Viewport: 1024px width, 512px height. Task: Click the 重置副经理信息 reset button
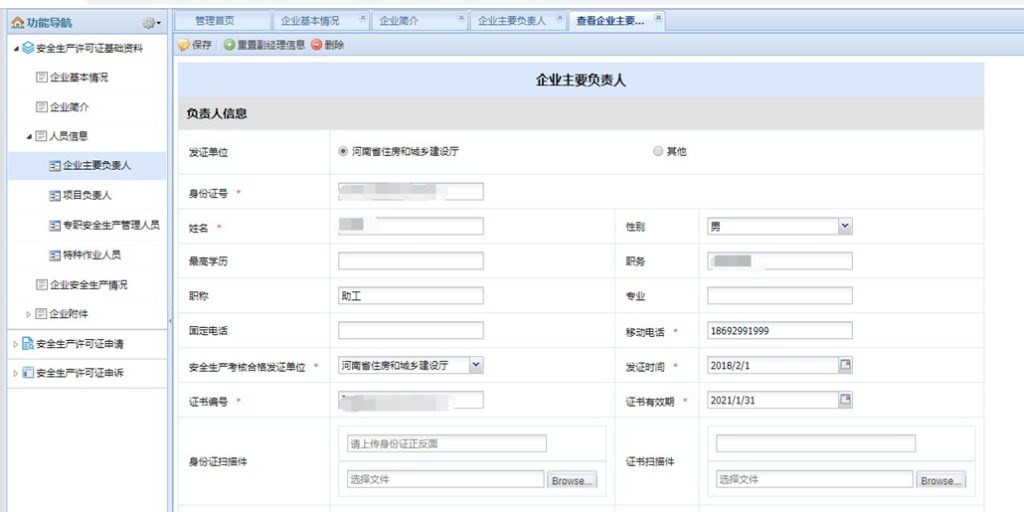coord(264,45)
